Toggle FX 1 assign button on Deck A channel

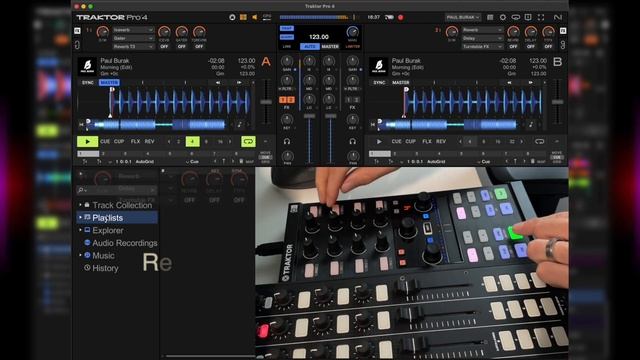(283, 100)
